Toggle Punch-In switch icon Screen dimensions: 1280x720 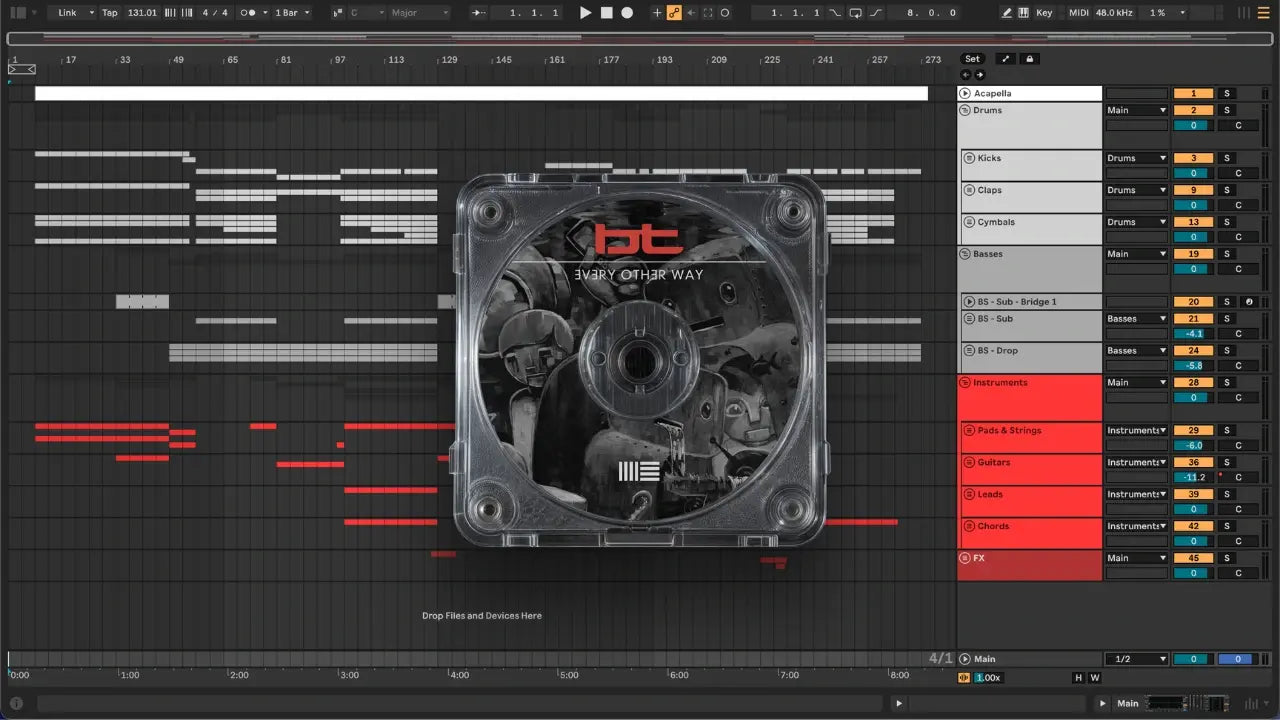[x=836, y=13]
